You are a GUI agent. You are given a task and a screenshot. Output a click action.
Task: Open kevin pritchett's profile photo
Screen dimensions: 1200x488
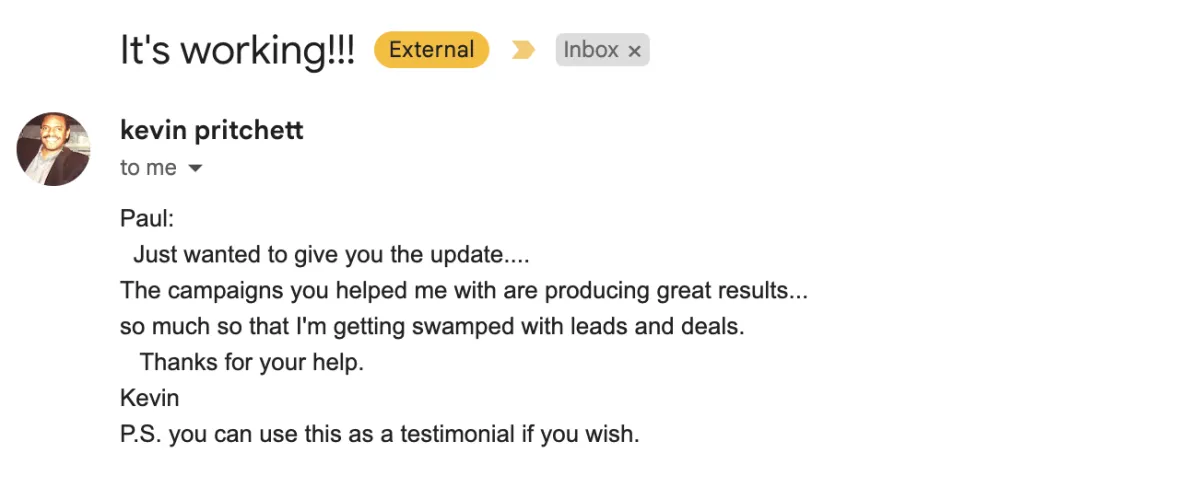click(54, 149)
